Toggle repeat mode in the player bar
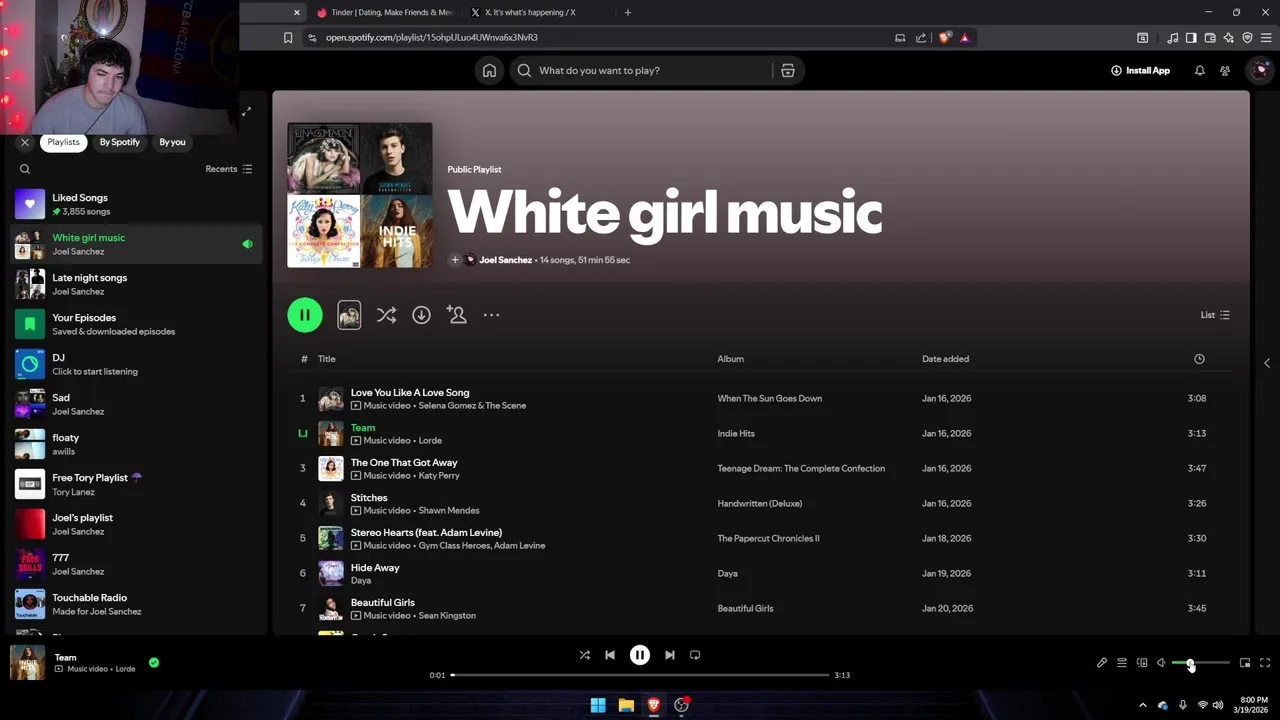The width and height of the screenshot is (1280, 720). (x=695, y=655)
